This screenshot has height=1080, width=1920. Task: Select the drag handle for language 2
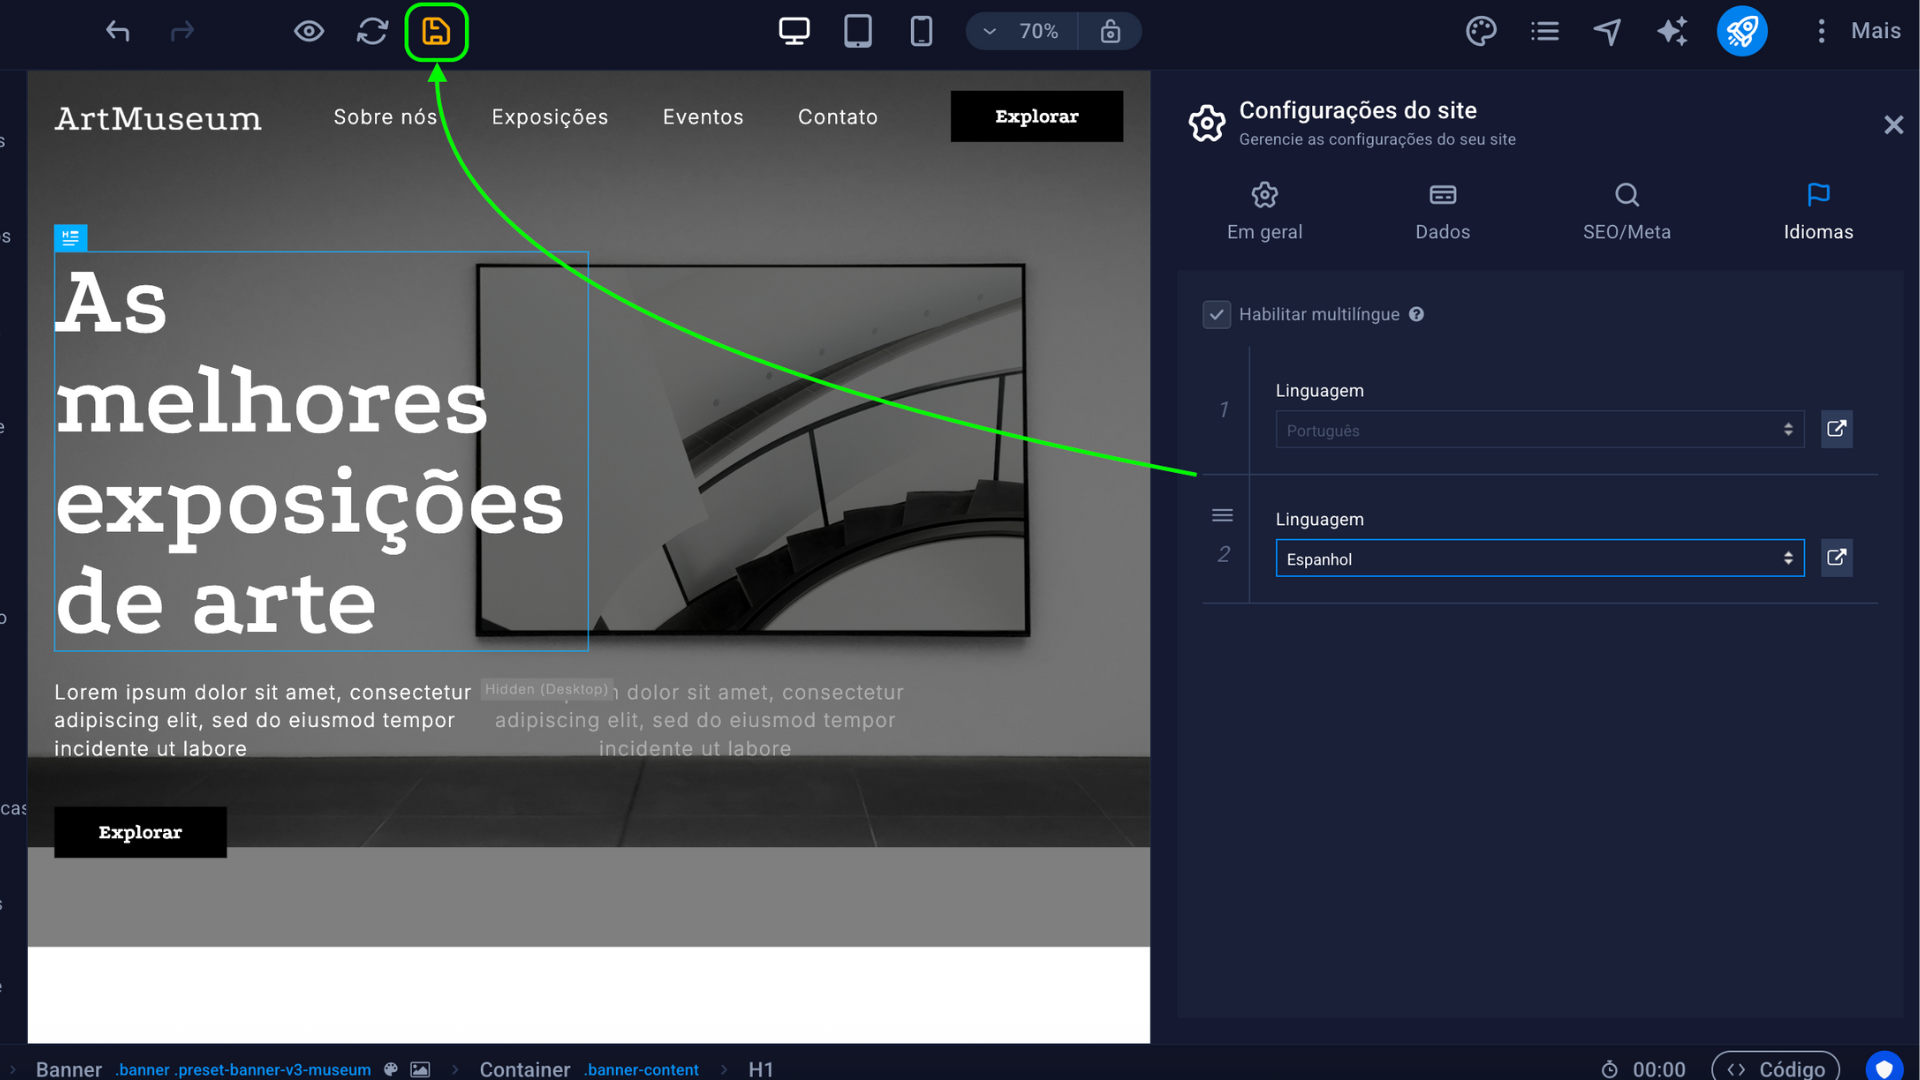point(1222,515)
